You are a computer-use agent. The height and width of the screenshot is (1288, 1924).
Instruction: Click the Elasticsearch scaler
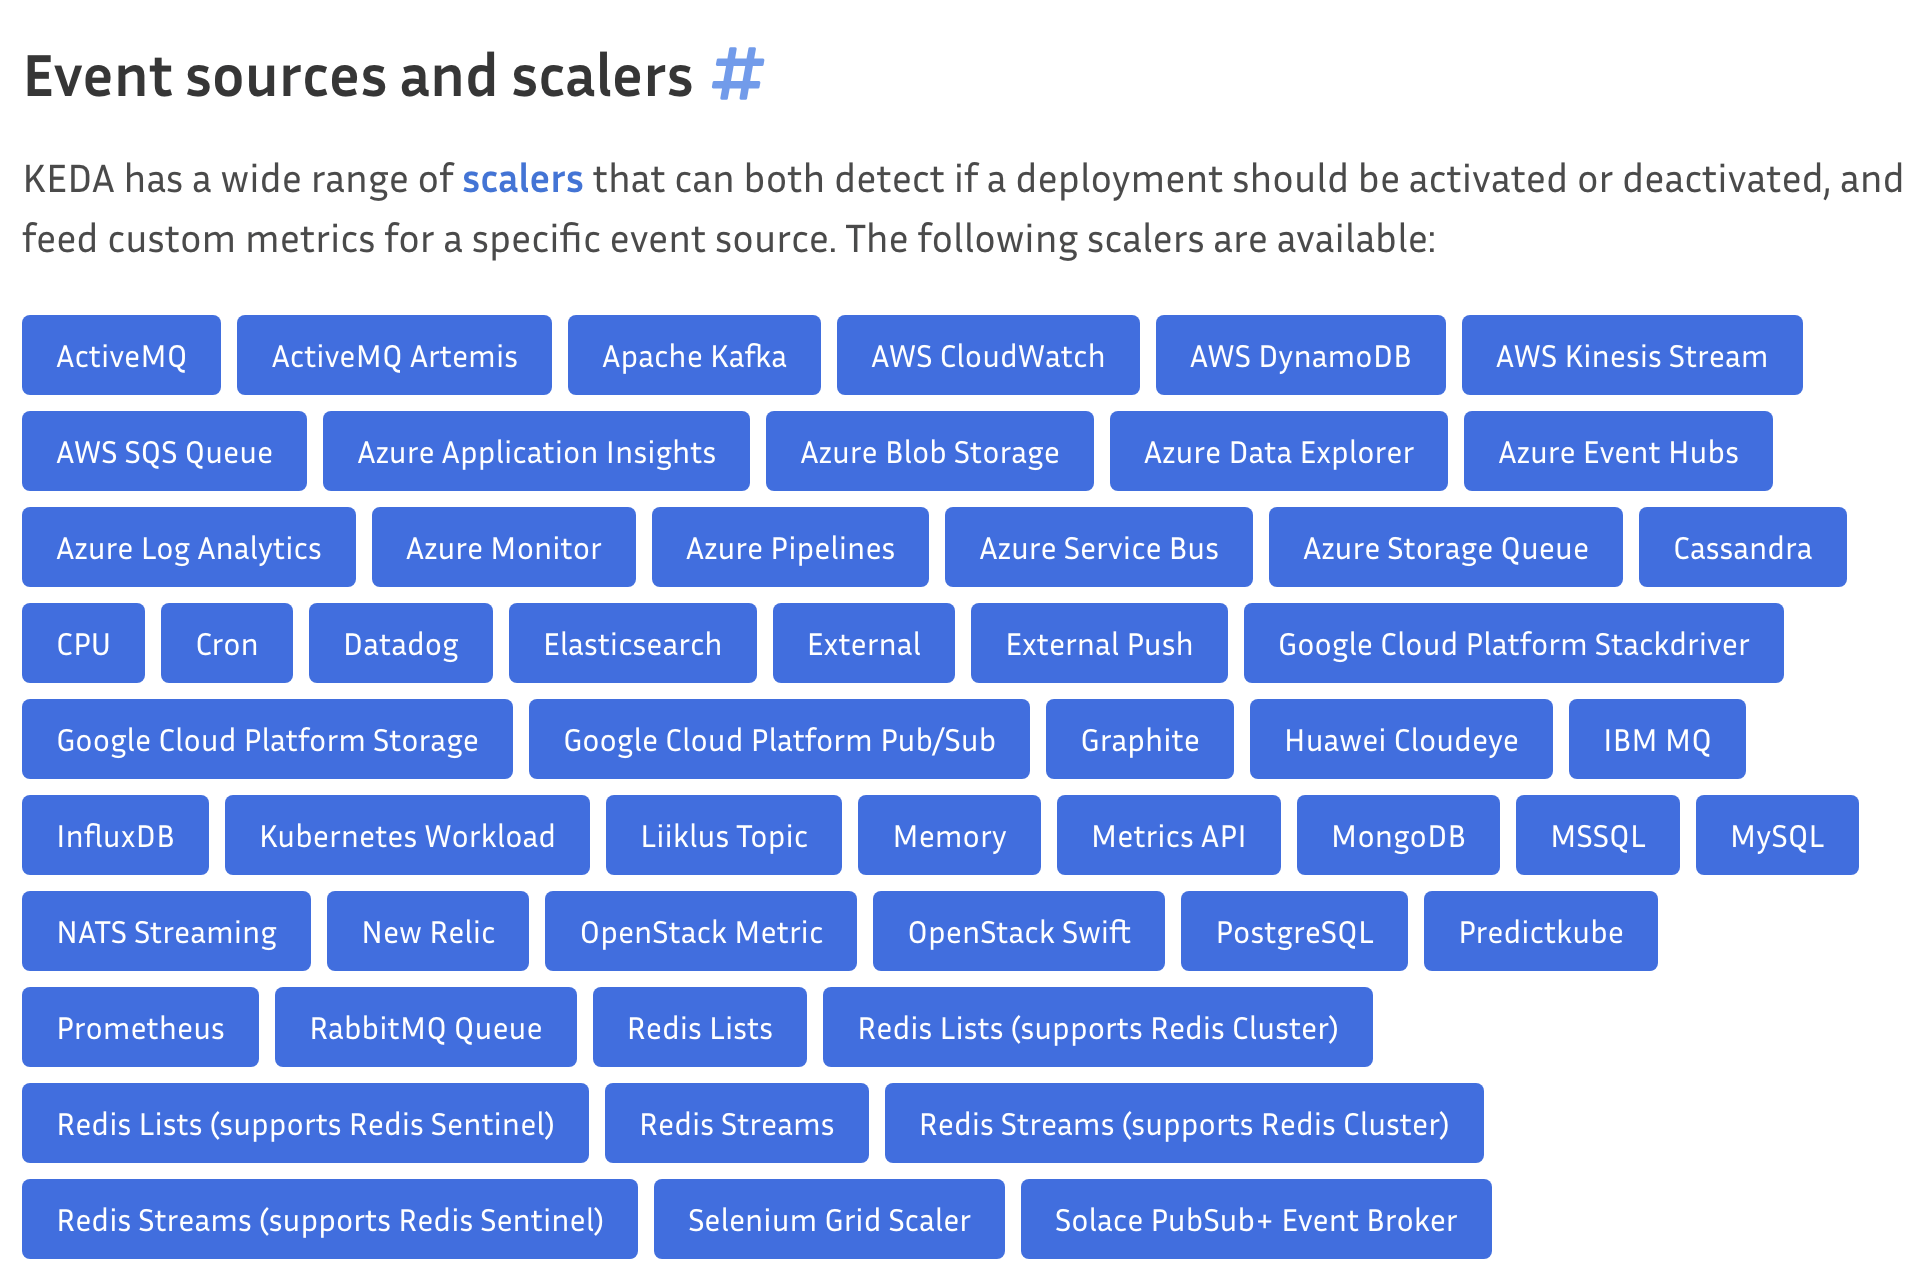[x=633, y=643]
